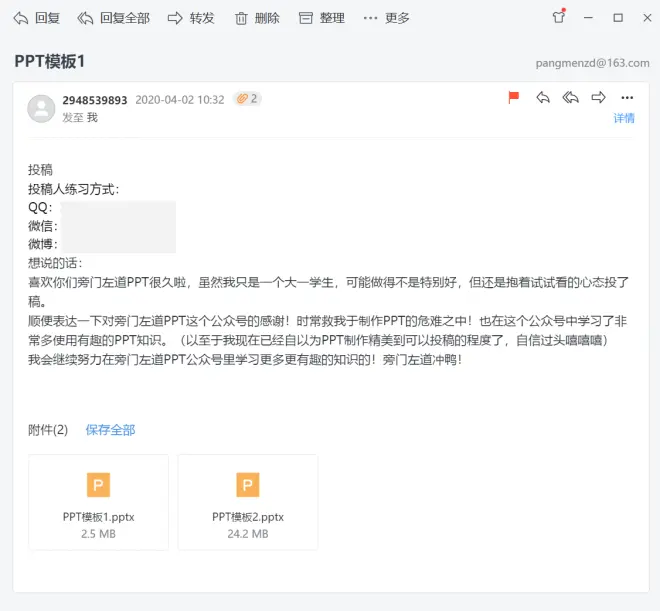
Task: Delete the email with 删除 button
Action: coord(257,18)
